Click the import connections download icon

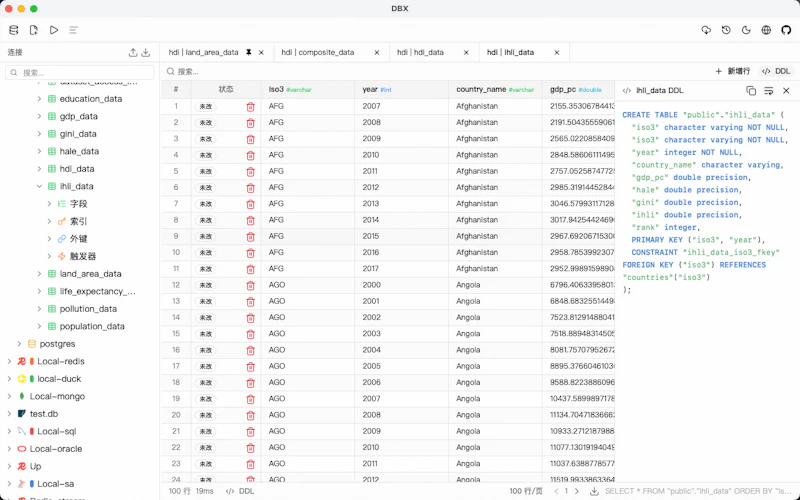pyautogui.click(x=146, y=52)
